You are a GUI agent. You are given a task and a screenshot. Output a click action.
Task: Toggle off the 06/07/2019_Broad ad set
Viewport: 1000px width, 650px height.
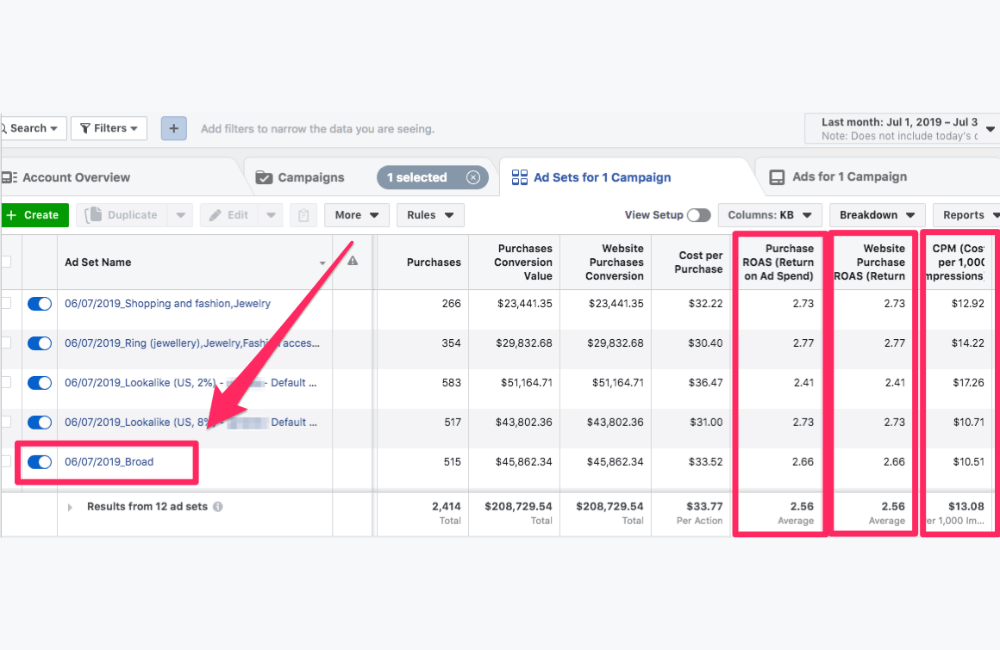click(40, 462)
